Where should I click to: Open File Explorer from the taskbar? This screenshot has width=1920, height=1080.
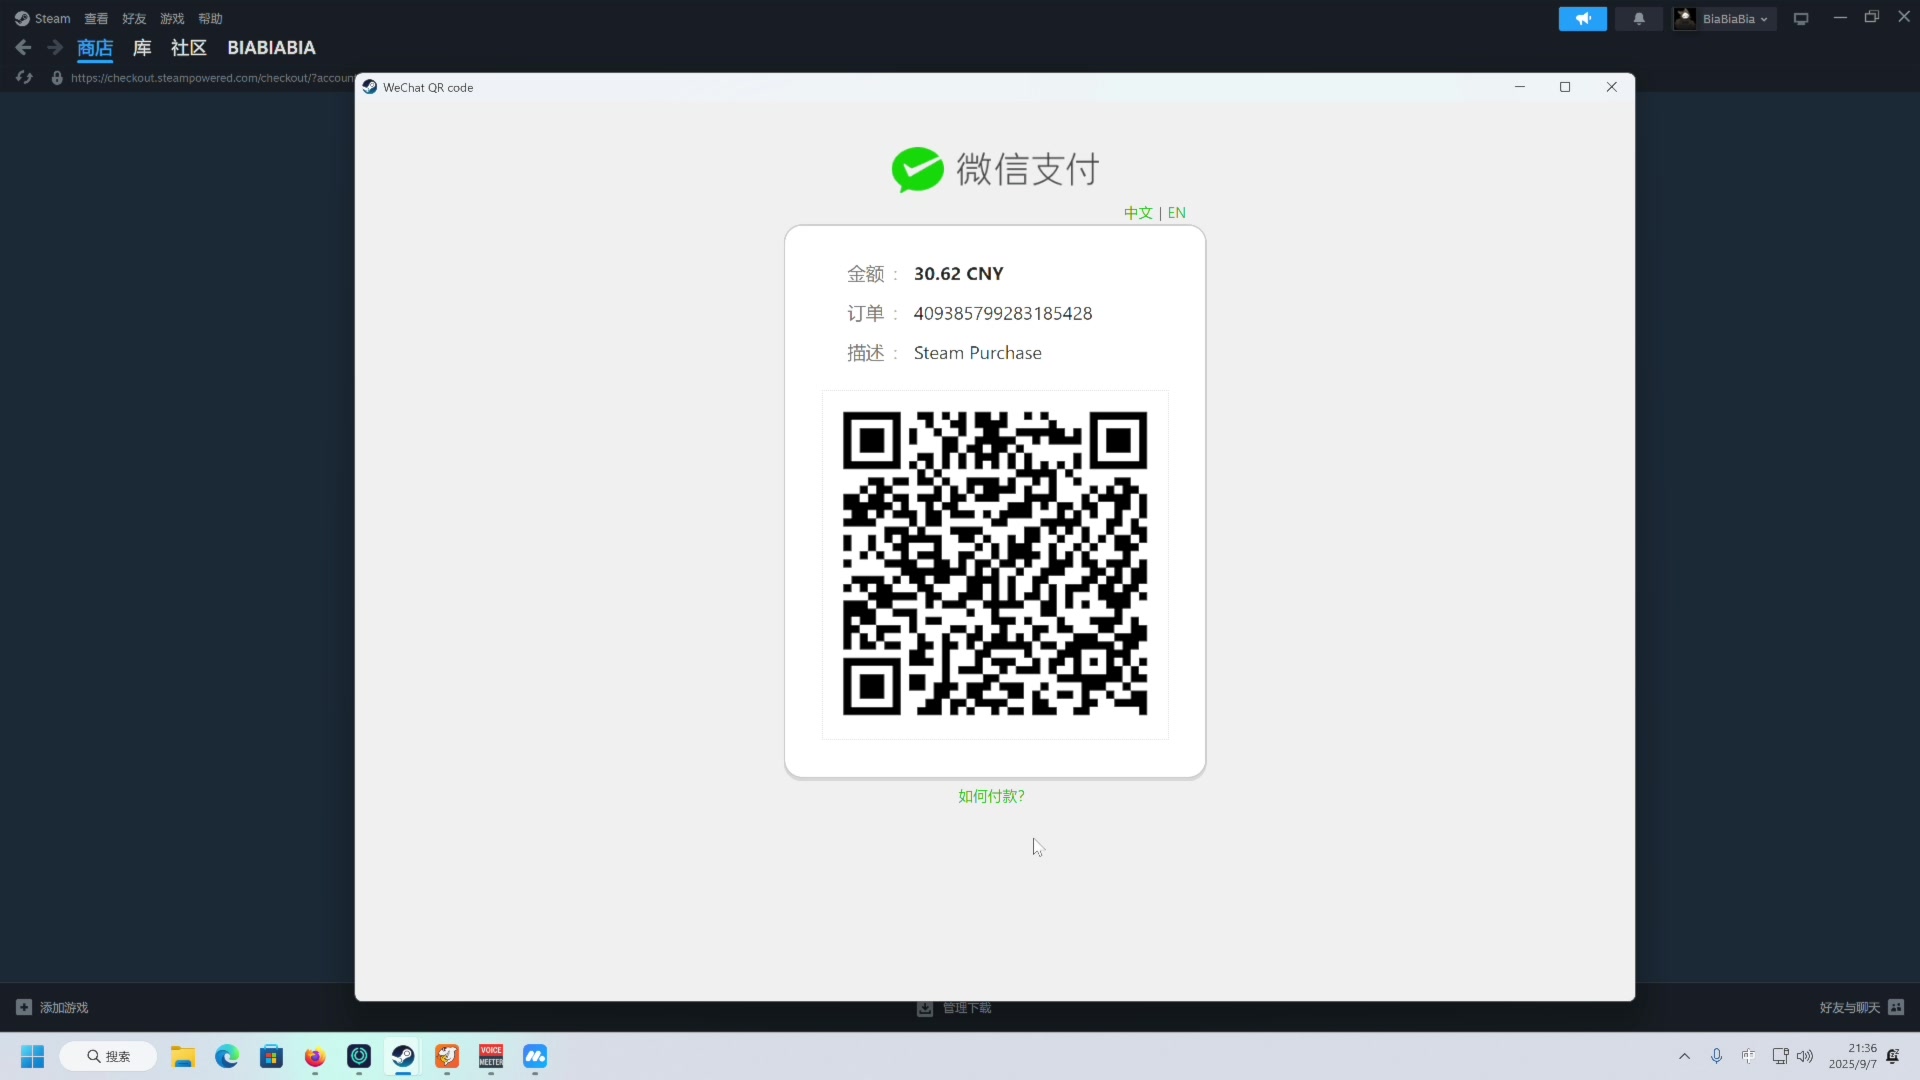[182, 1056]
